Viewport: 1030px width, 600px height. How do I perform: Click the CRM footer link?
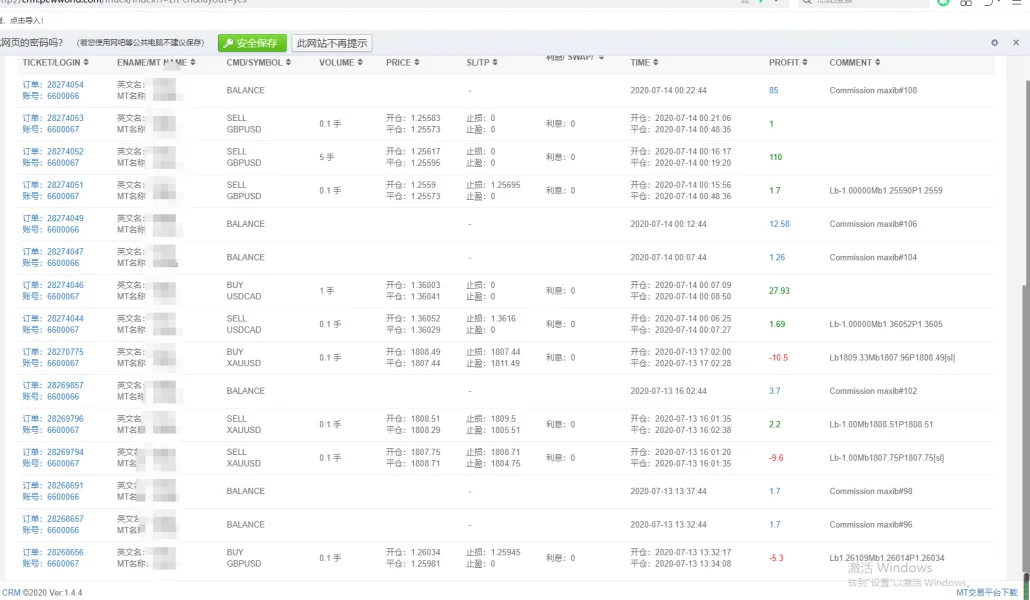click(11, 593)
